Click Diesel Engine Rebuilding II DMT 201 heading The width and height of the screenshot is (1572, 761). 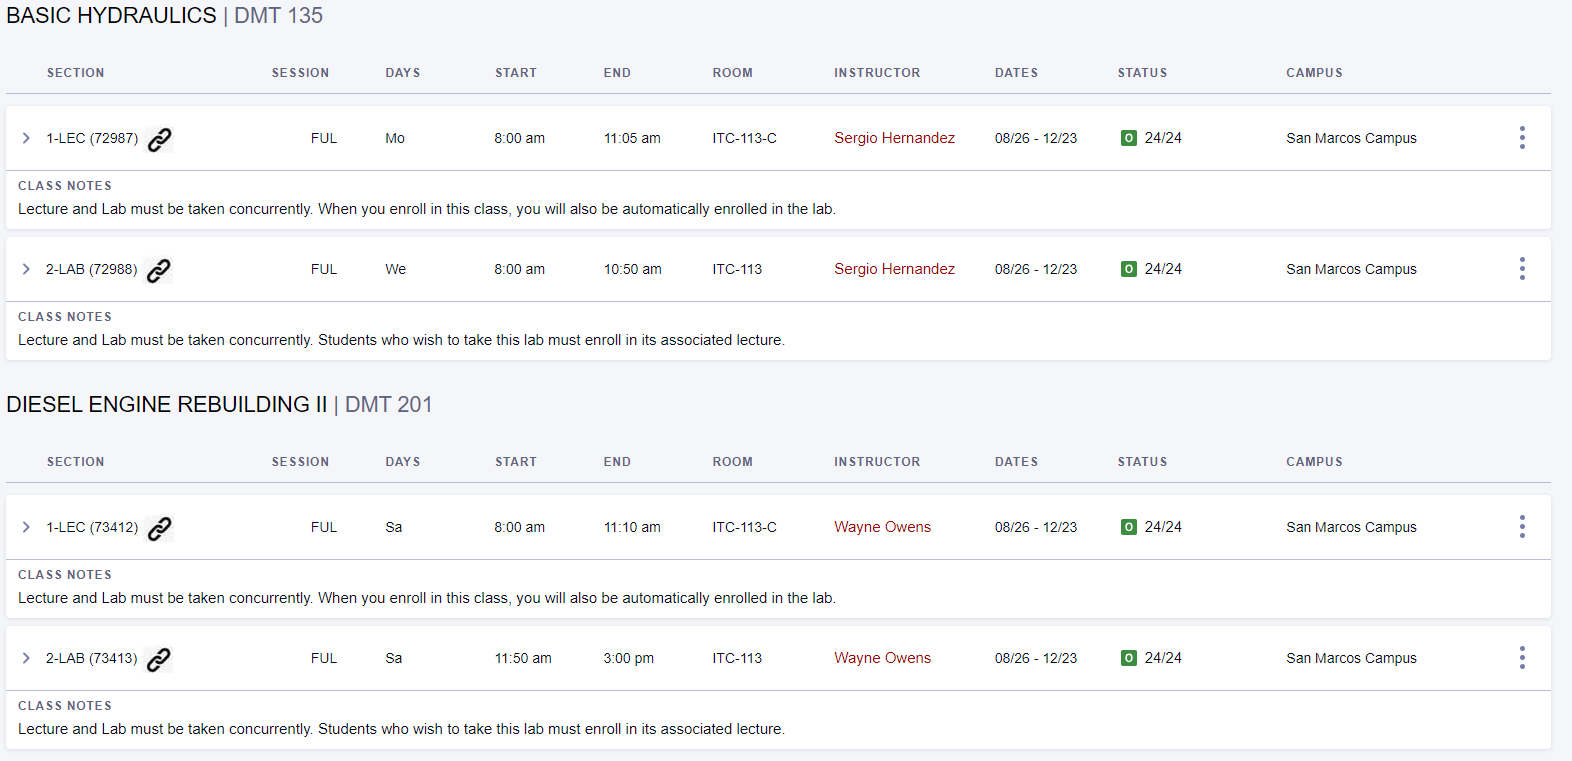219,405
